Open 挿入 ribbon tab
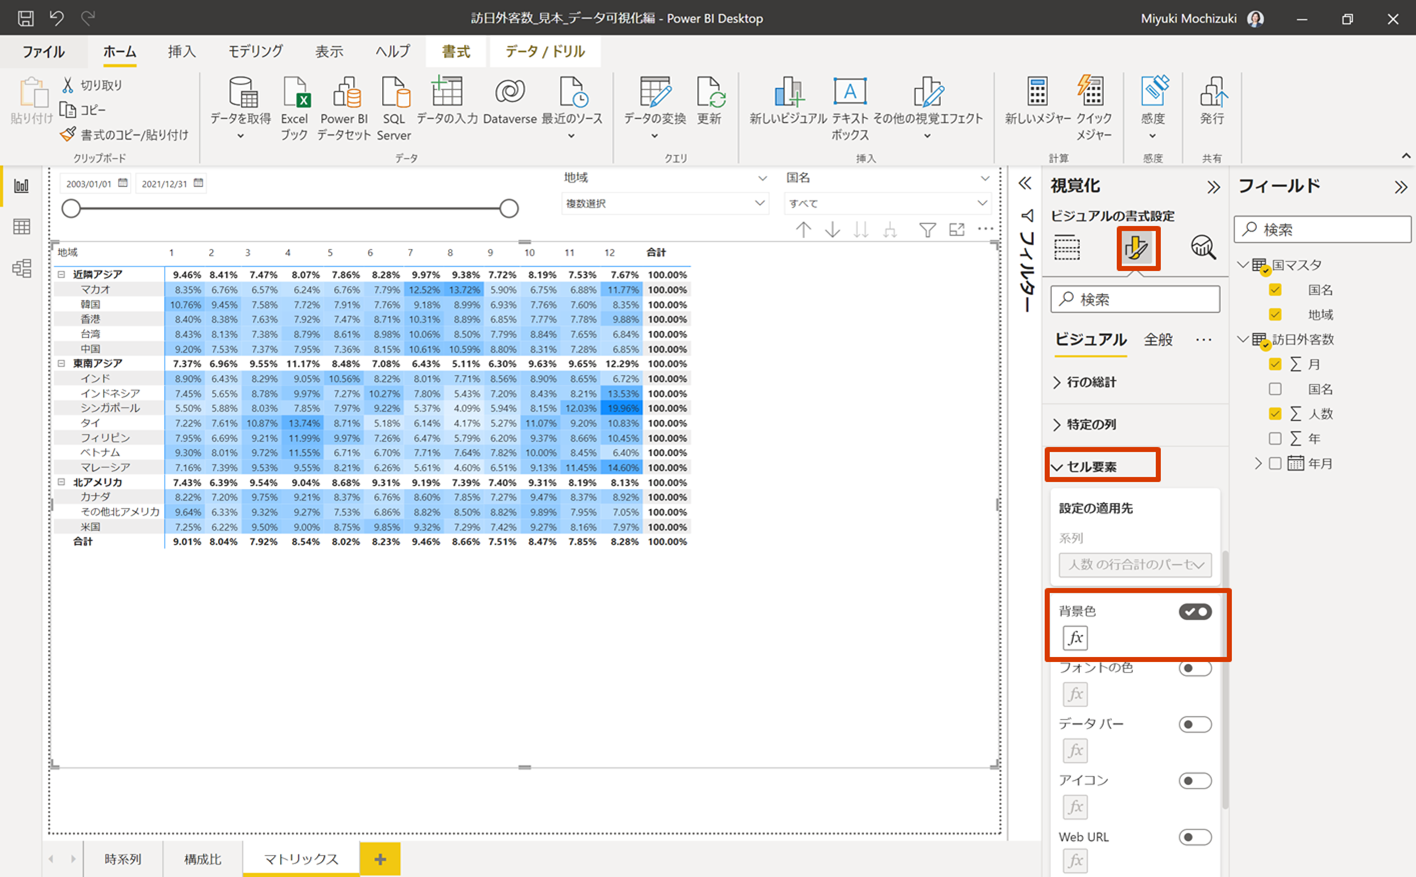The image size is (1416, 877). [x=182, y=51]
